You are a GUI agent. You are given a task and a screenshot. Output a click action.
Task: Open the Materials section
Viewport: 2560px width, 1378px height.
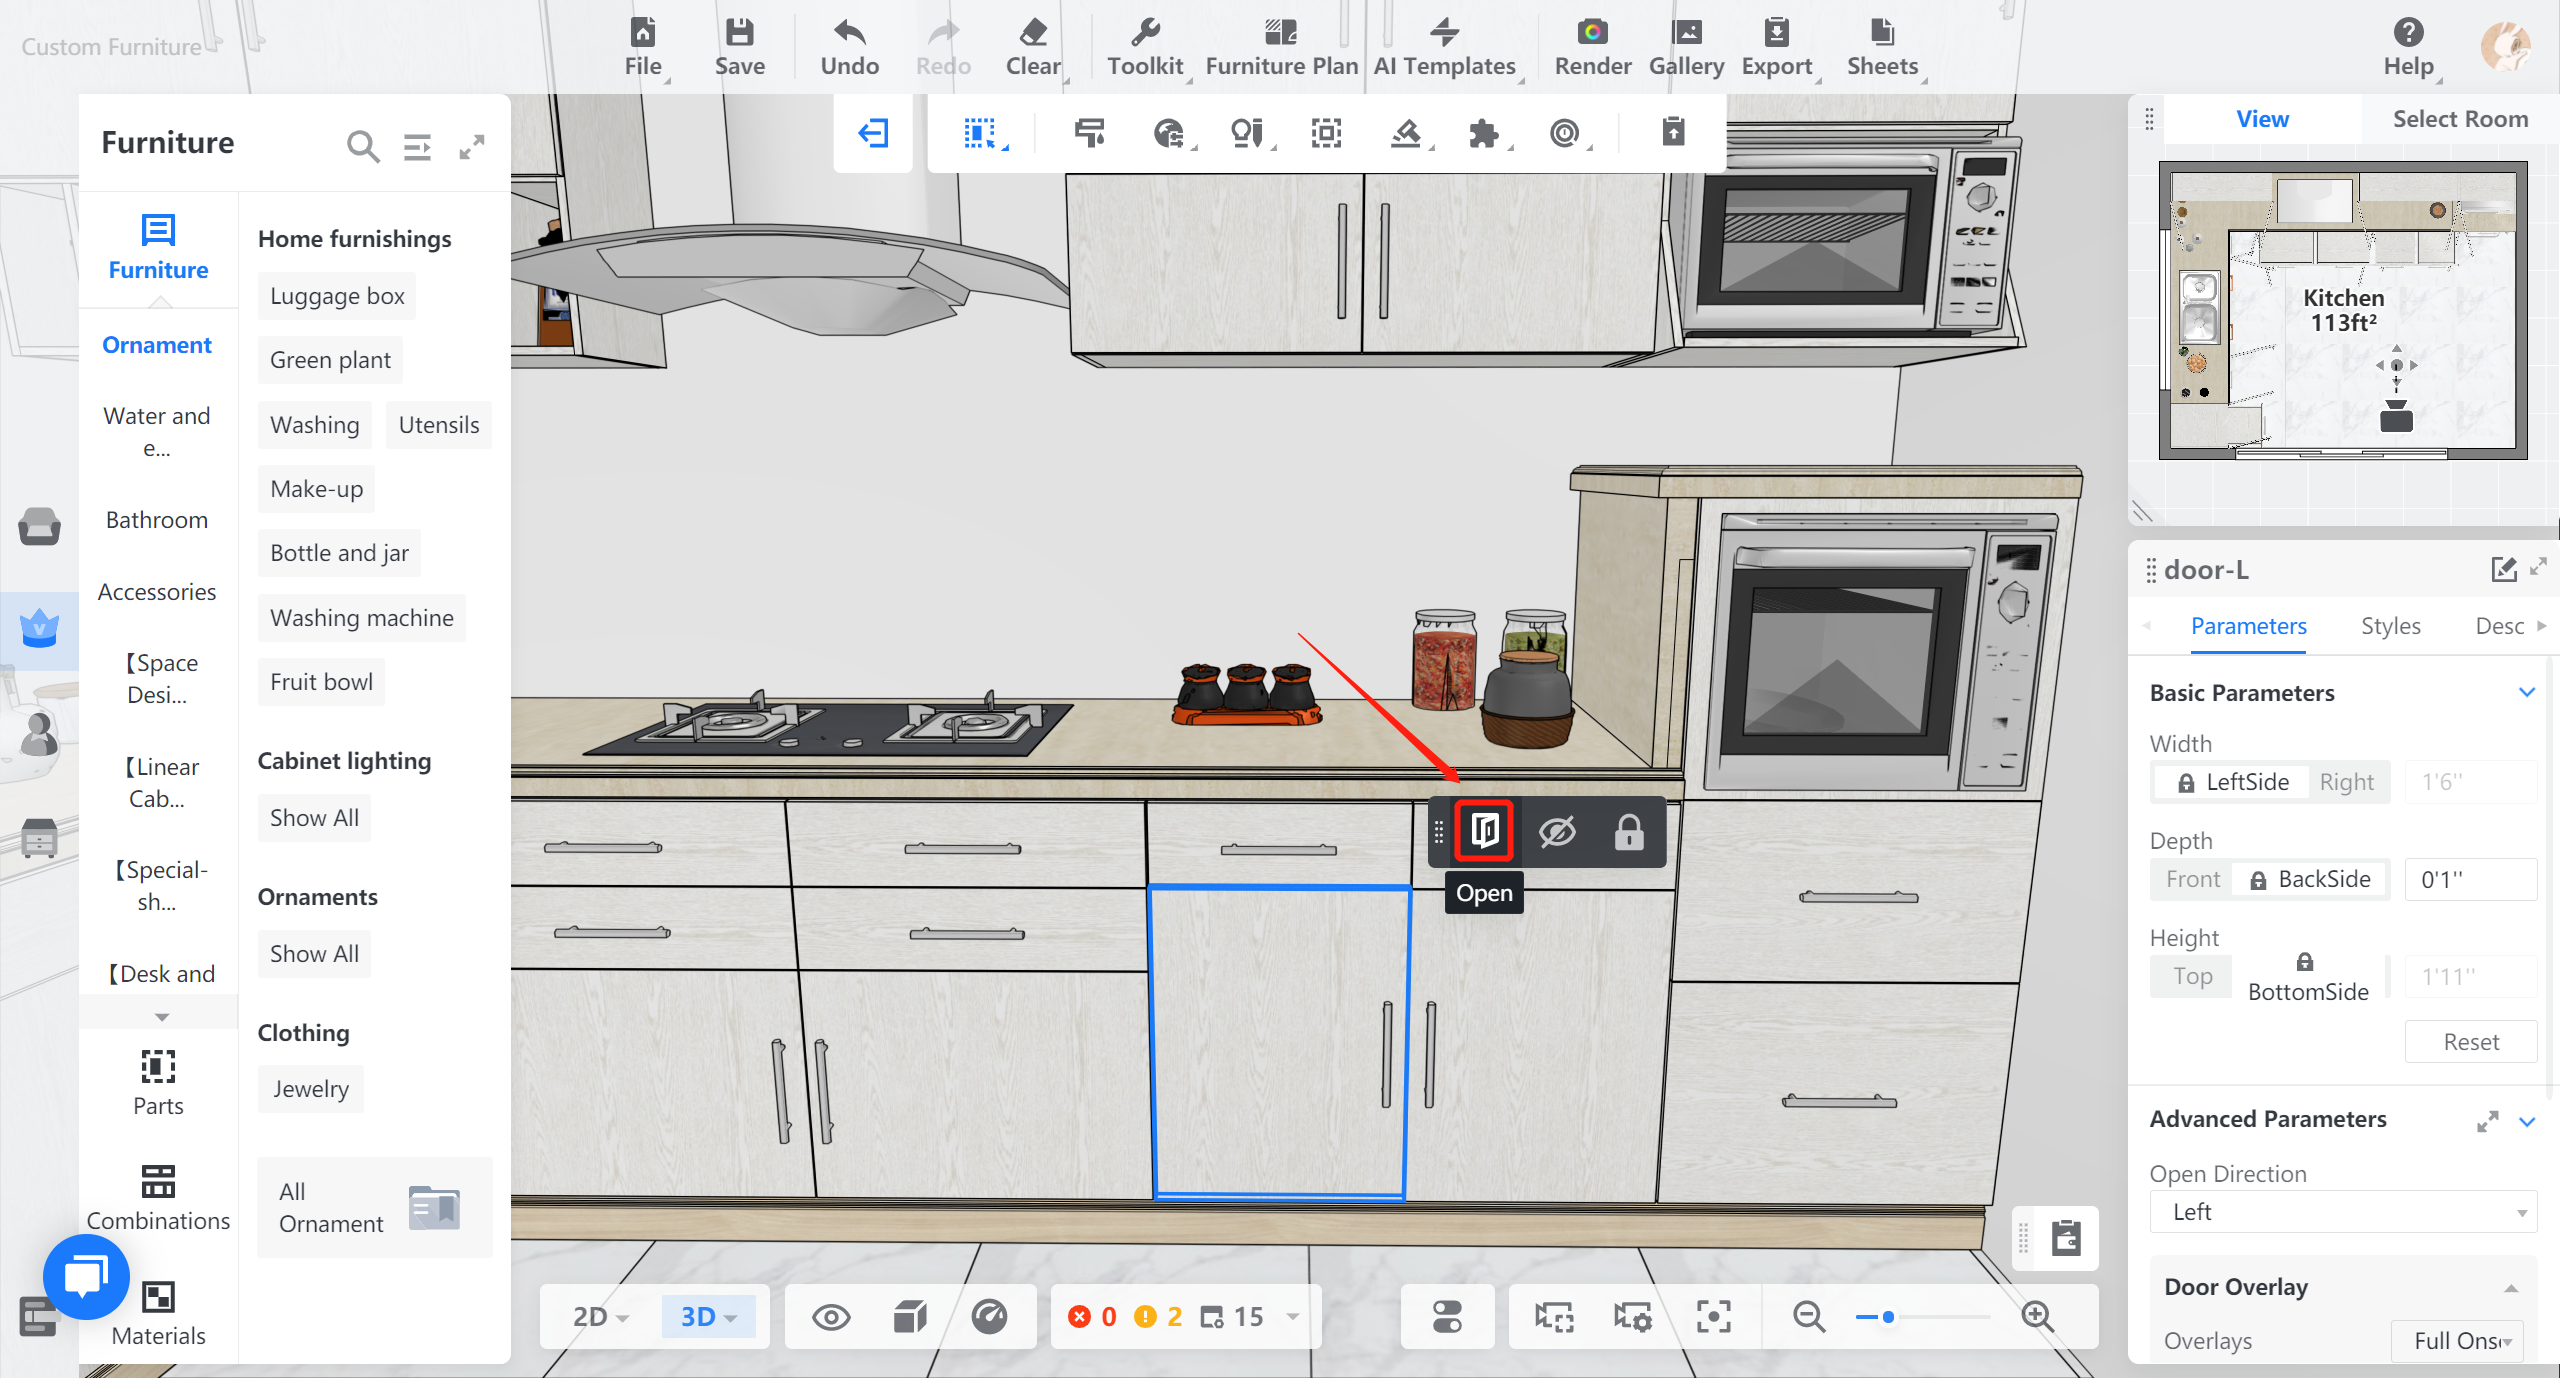[x=158, y=1314]
